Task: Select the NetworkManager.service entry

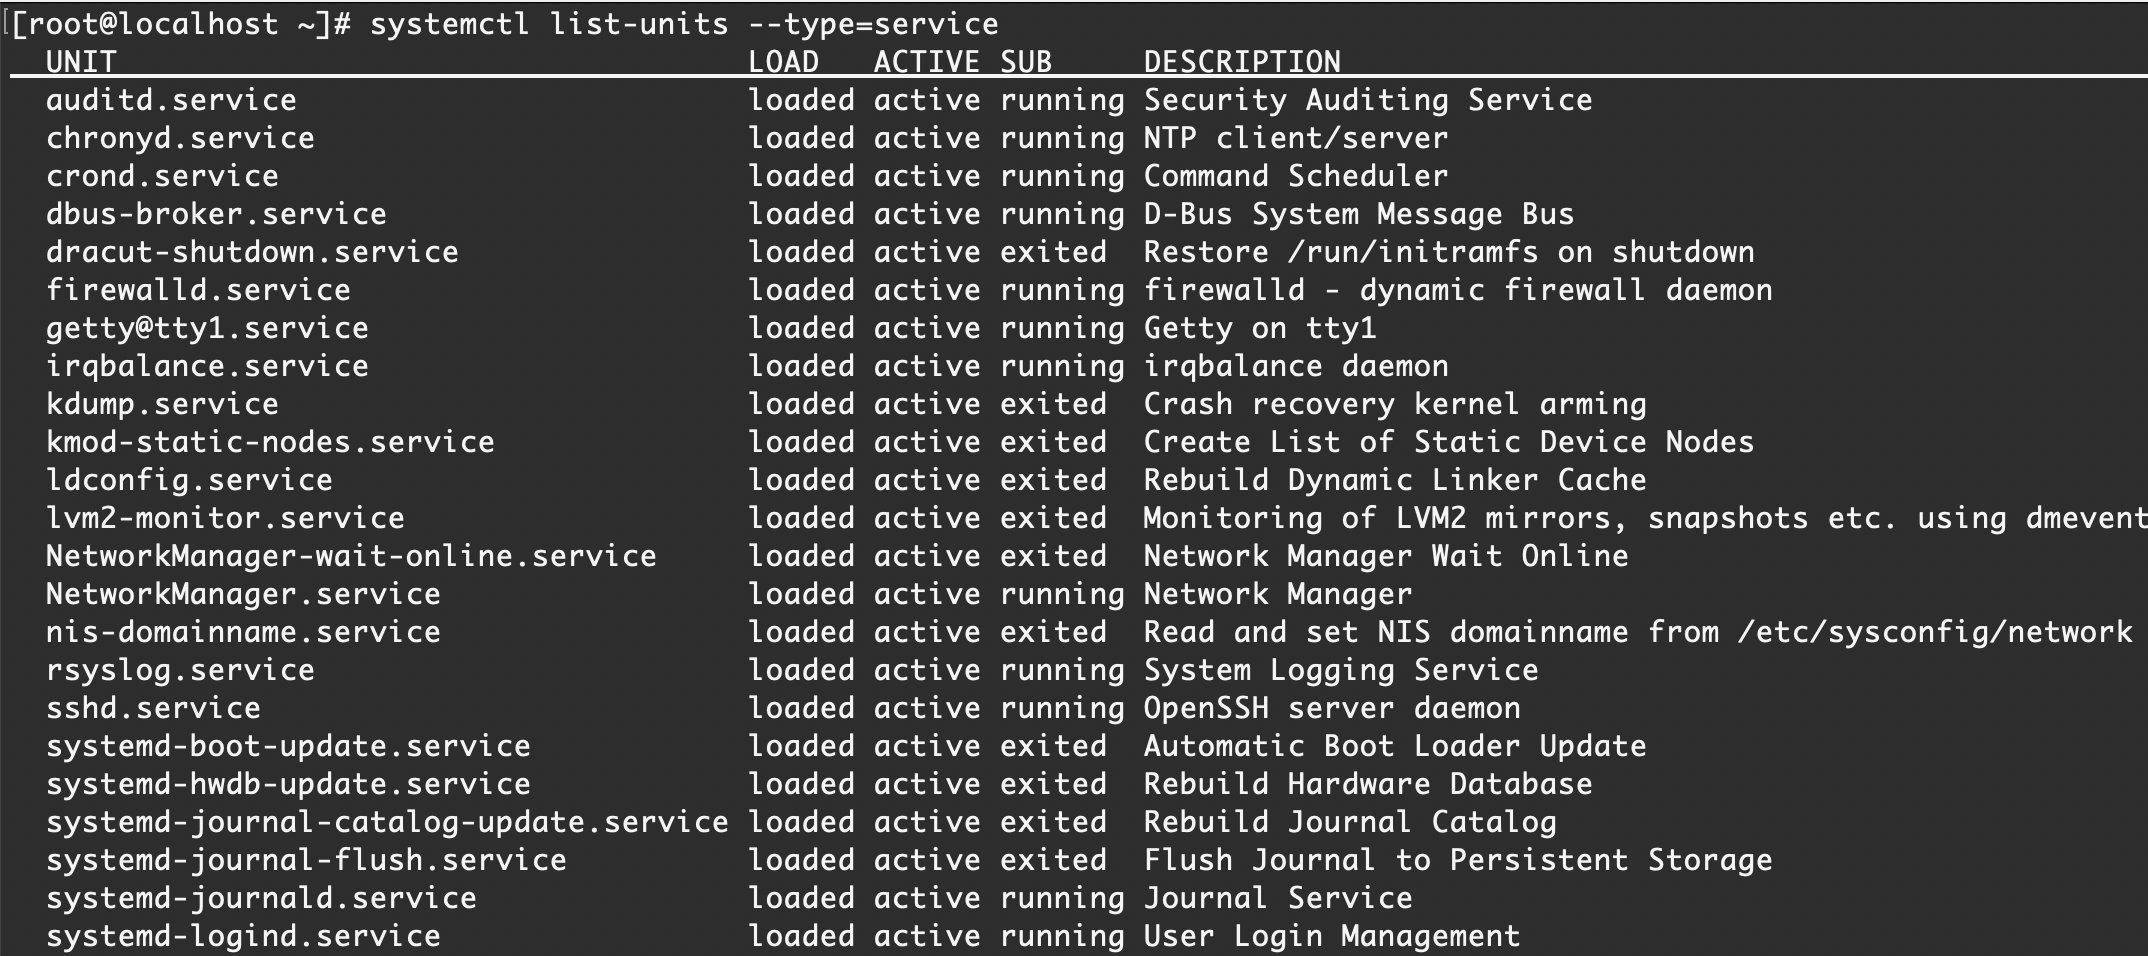Action: click(x=243, y=594)
